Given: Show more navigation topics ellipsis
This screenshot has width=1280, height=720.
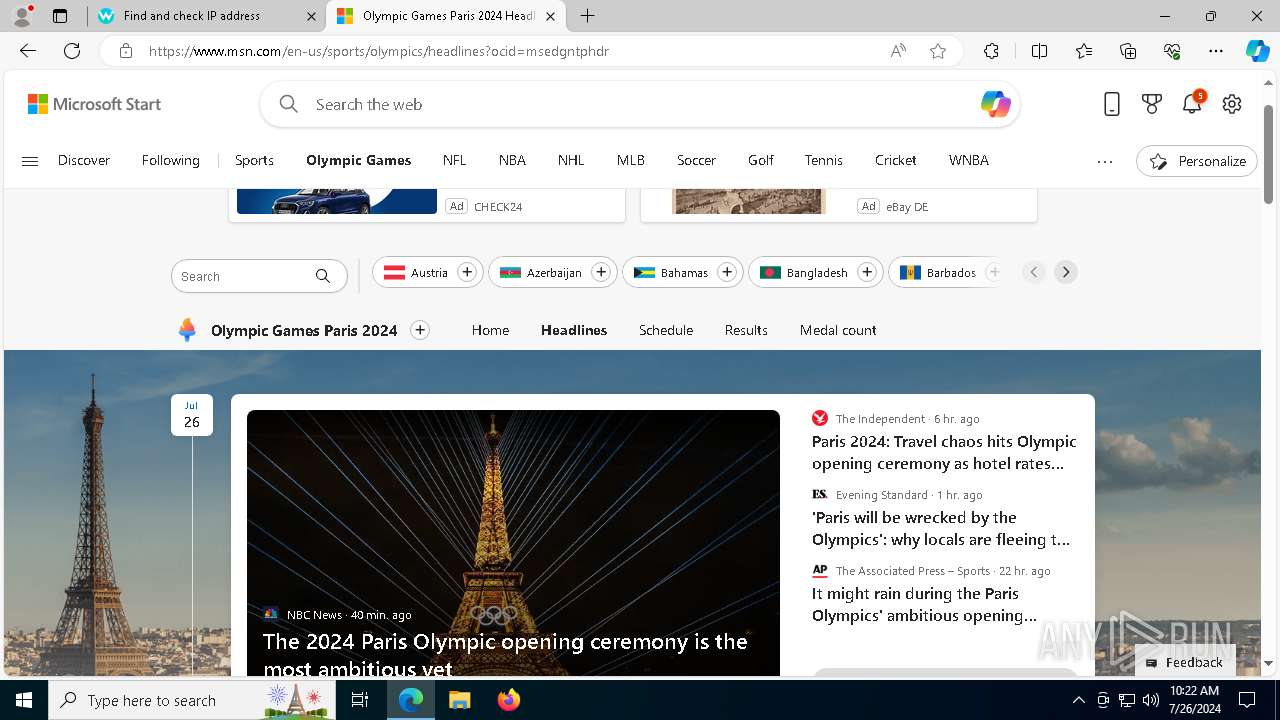Looking at the screenshot, I should 1105,161.
